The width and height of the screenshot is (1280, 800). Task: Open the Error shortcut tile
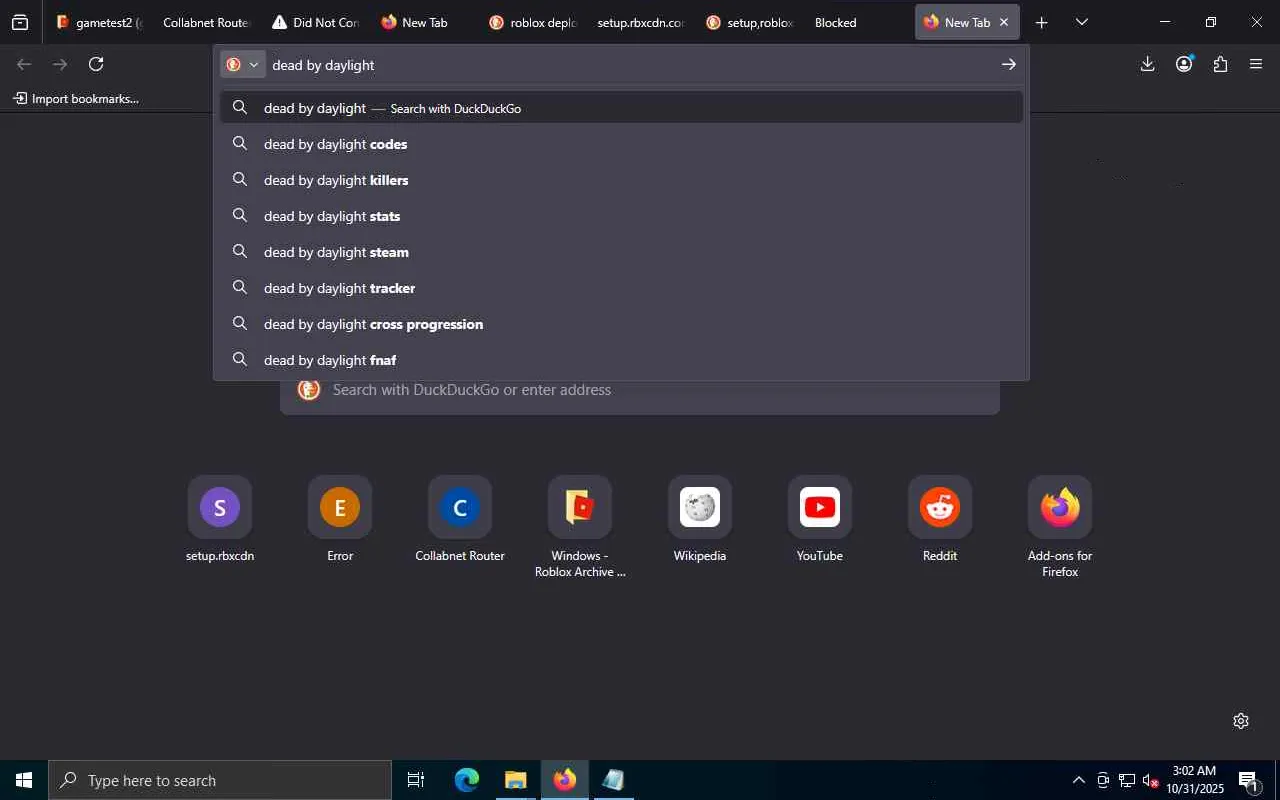(340, 520)
